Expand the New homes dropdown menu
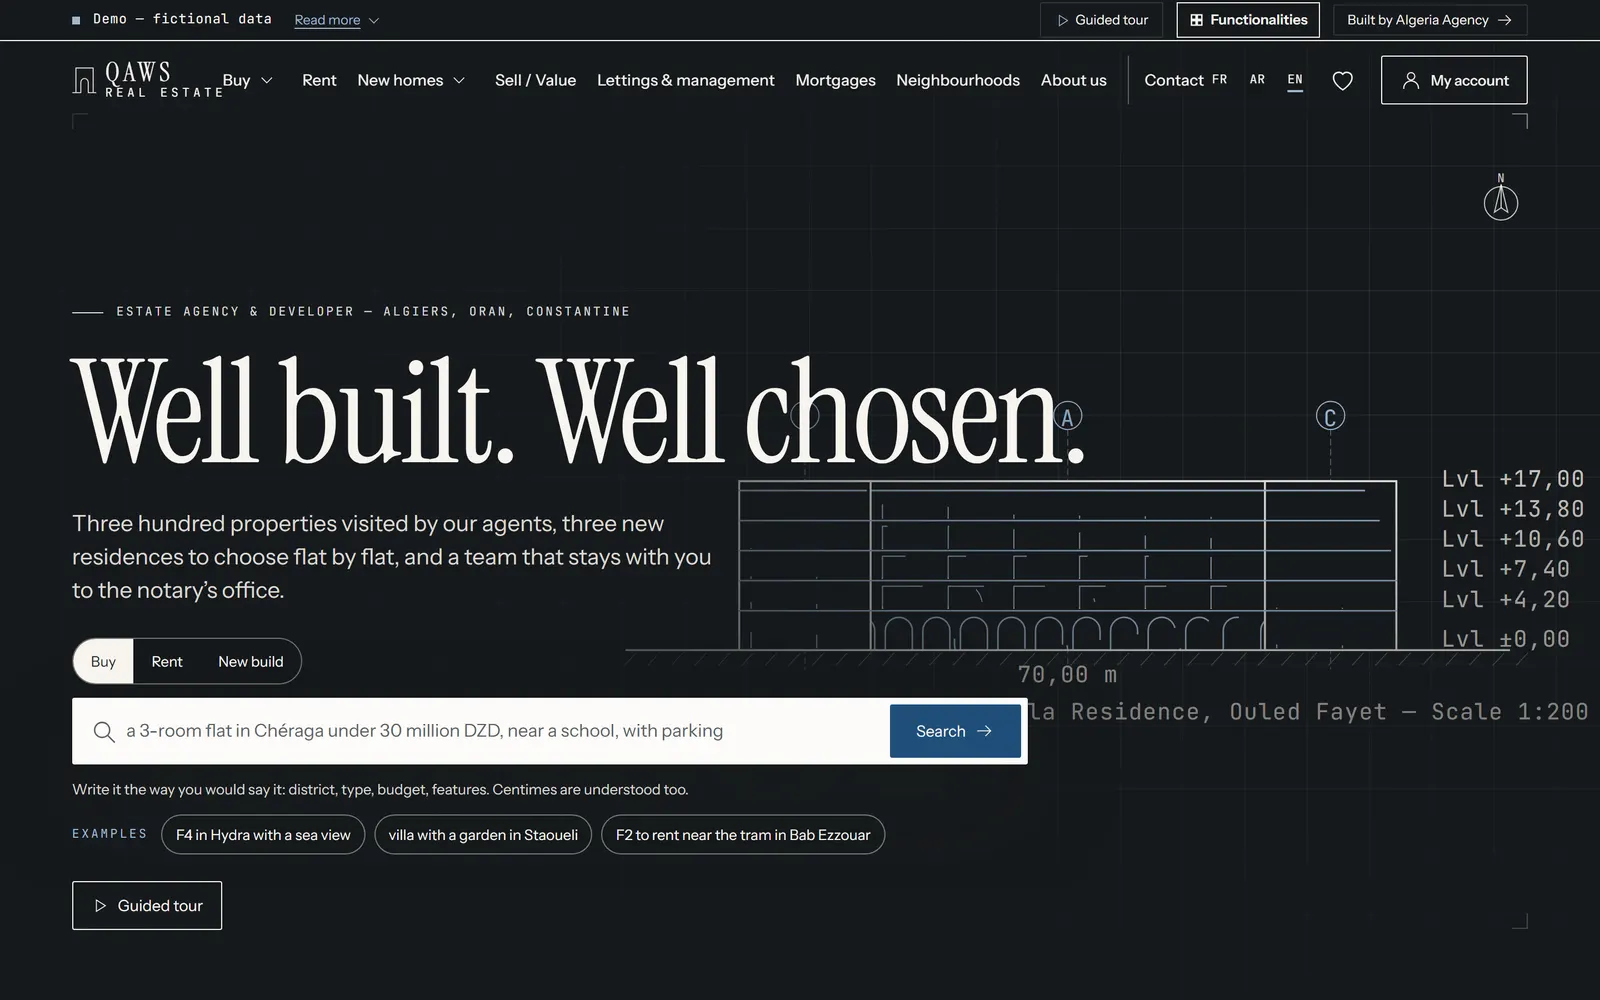The image size is (1600, 1000). pos(411,80)
